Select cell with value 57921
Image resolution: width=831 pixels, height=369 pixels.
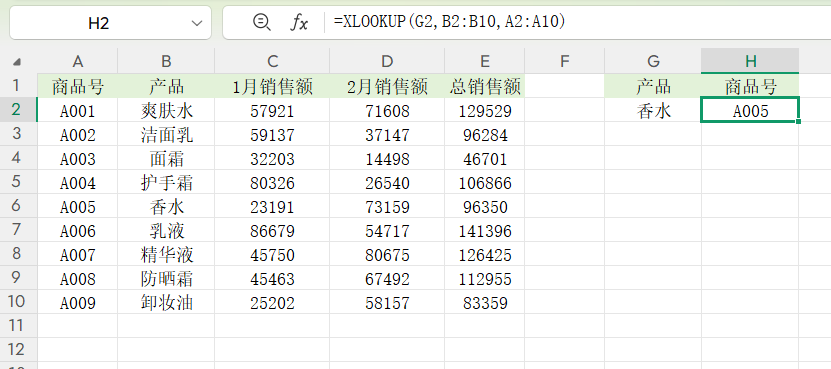272,110
